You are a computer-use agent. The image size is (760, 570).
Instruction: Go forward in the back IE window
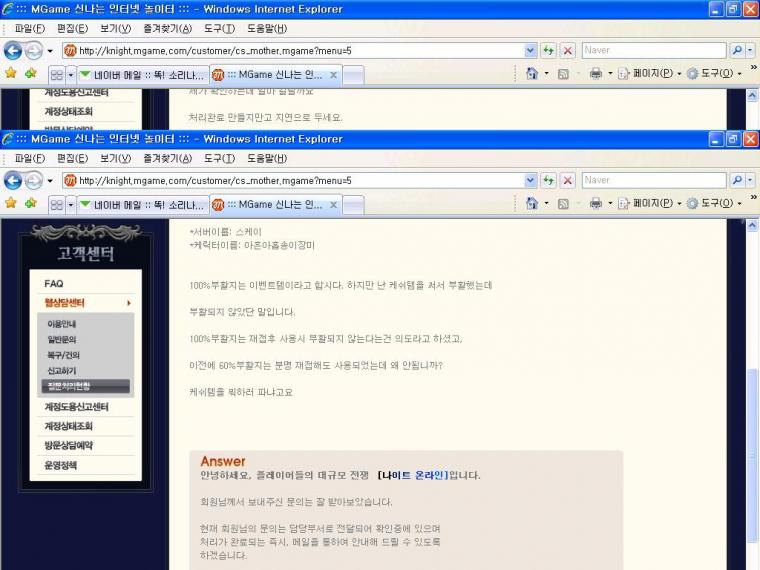click(x=33, y=50)
